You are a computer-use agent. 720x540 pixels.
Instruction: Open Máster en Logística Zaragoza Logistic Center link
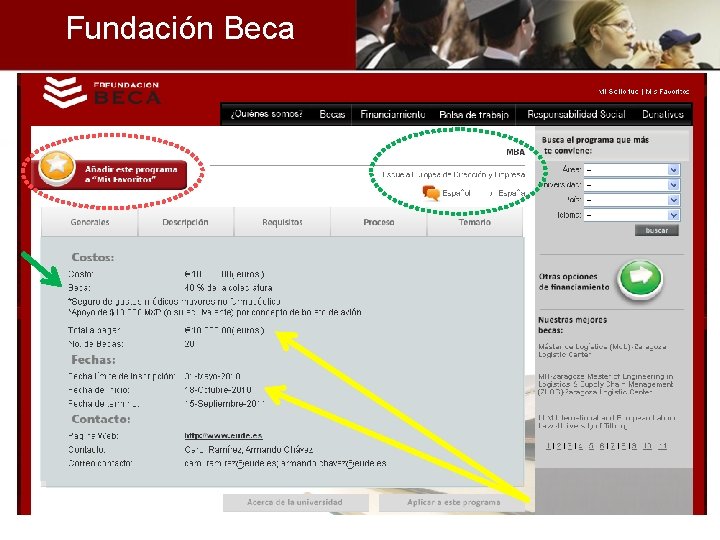click(602, 351)
